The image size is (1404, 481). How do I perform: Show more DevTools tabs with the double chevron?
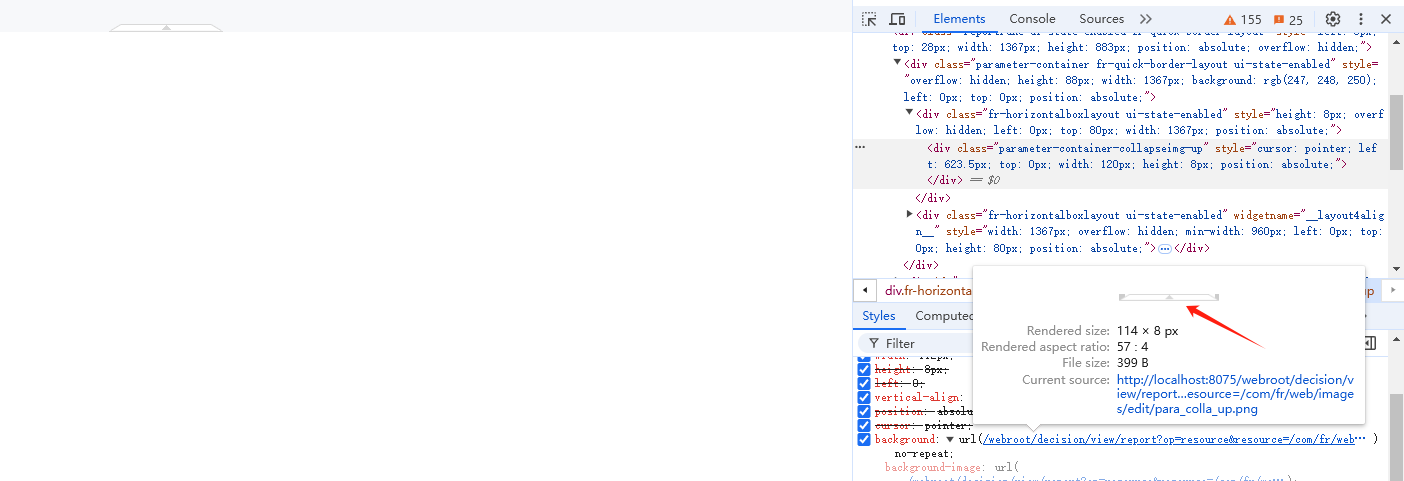[1146, 19]
